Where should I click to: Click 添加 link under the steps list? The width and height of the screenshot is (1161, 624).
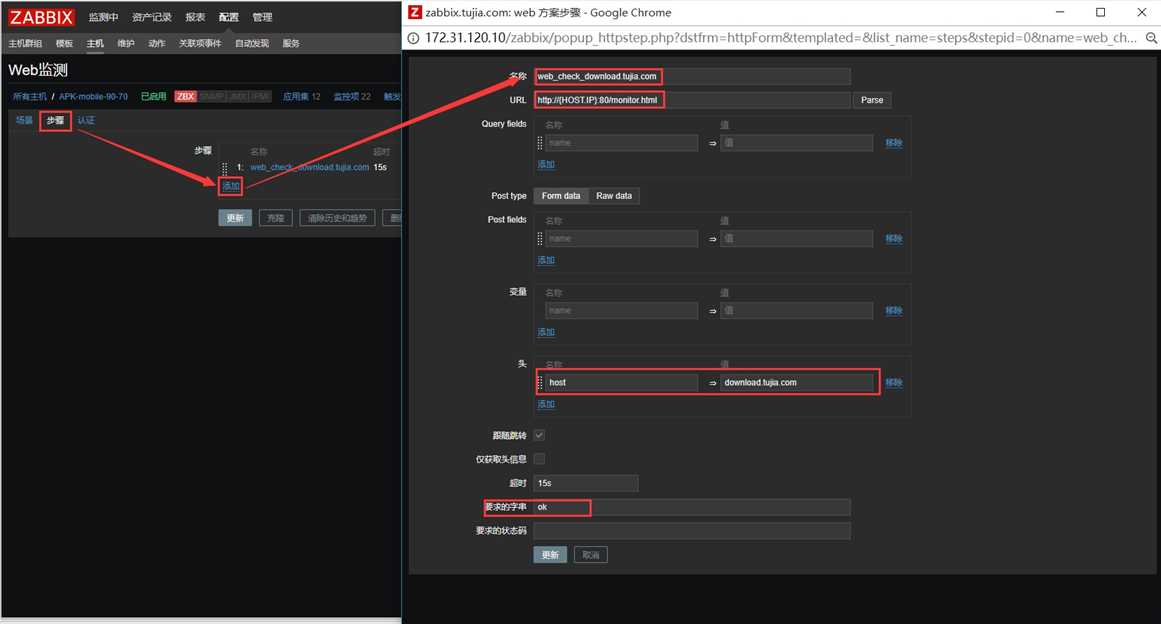coord(231,186)
